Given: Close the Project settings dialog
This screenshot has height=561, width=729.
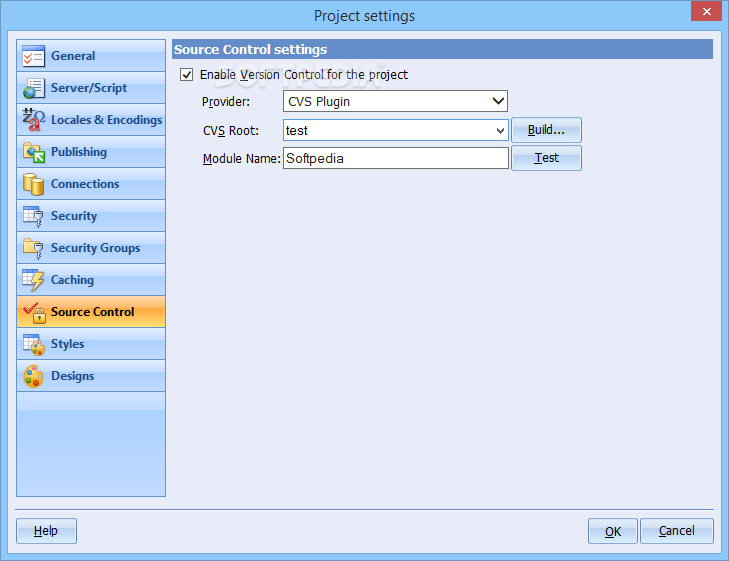Looking at the screenshot, I should [706, 12].
